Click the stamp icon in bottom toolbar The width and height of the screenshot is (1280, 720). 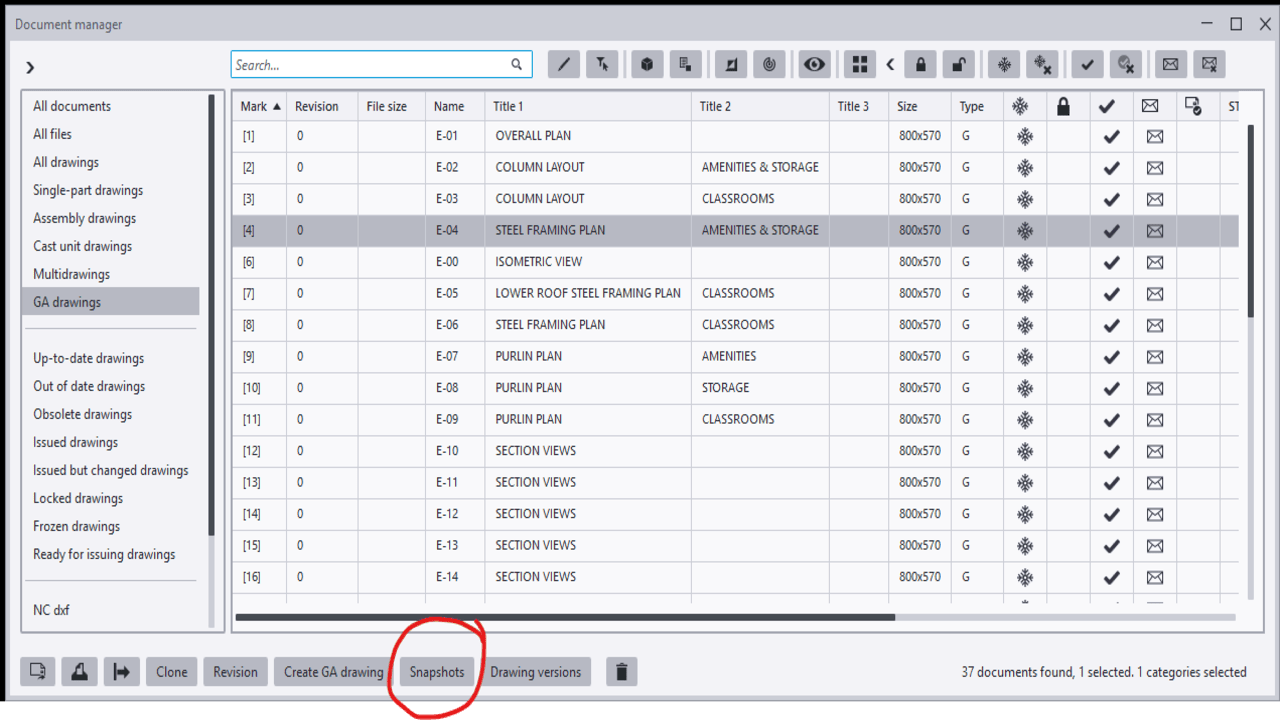(x=79, y=672)
